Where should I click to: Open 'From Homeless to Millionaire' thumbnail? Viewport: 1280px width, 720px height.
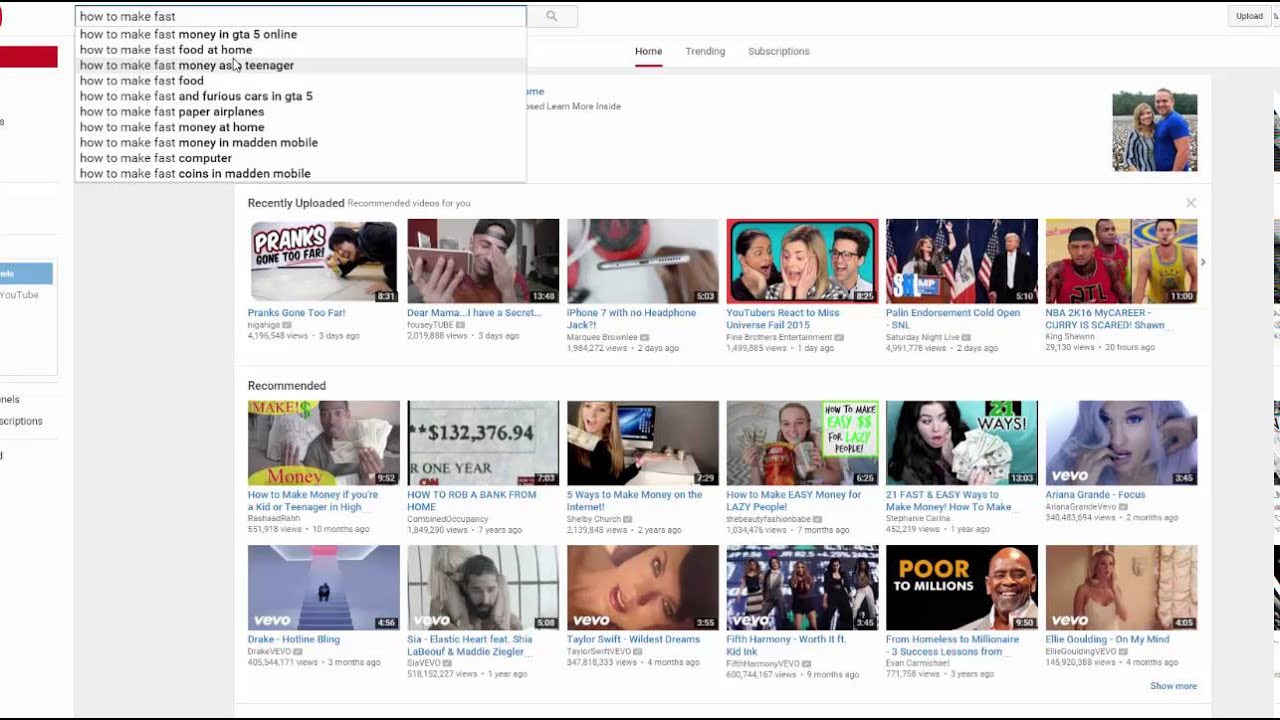962,587
